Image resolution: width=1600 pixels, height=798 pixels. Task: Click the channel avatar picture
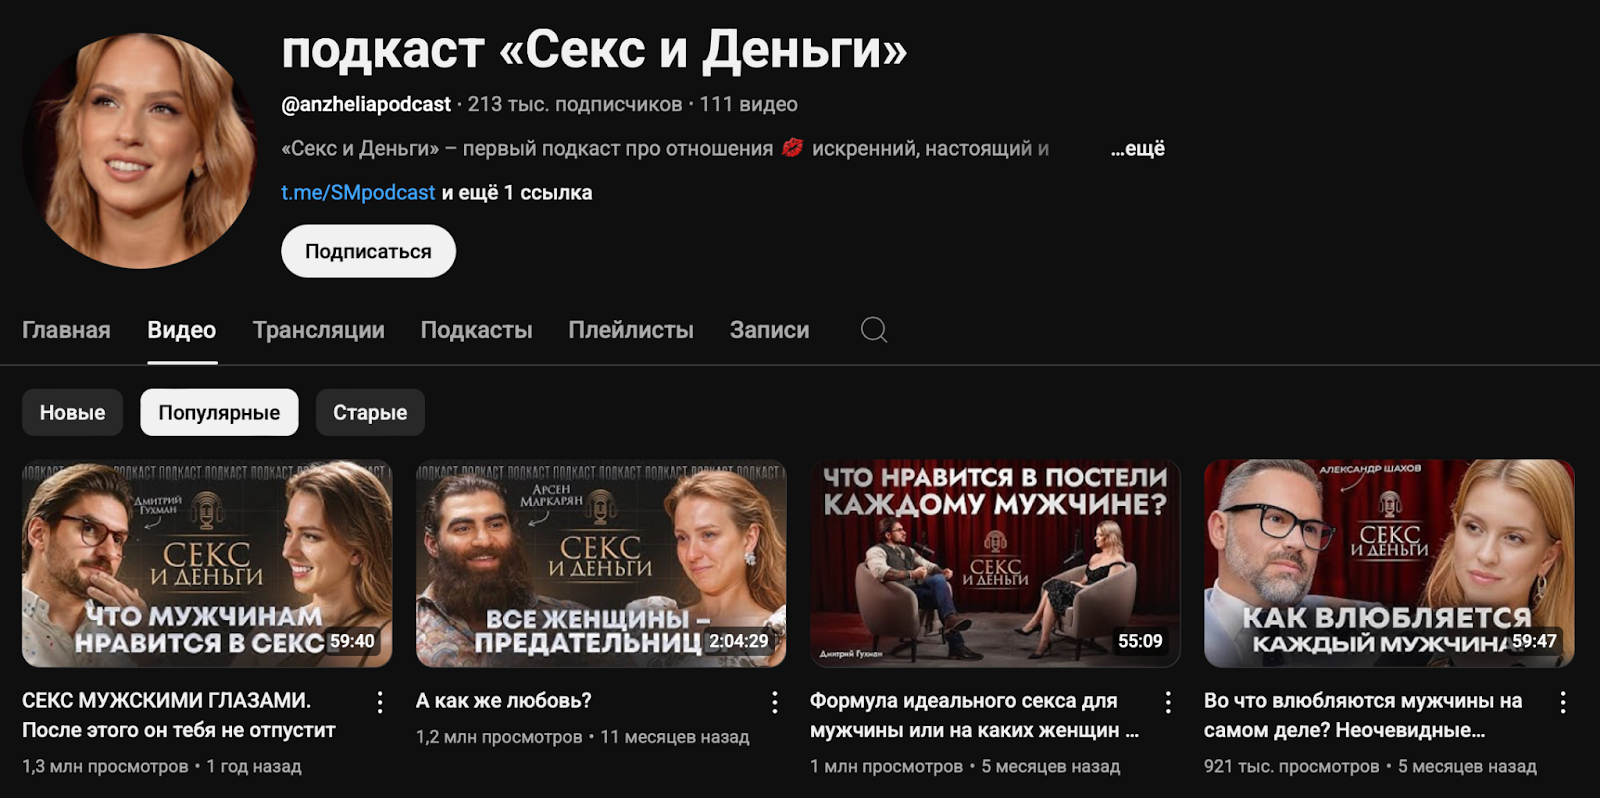[x=140, y=151]
